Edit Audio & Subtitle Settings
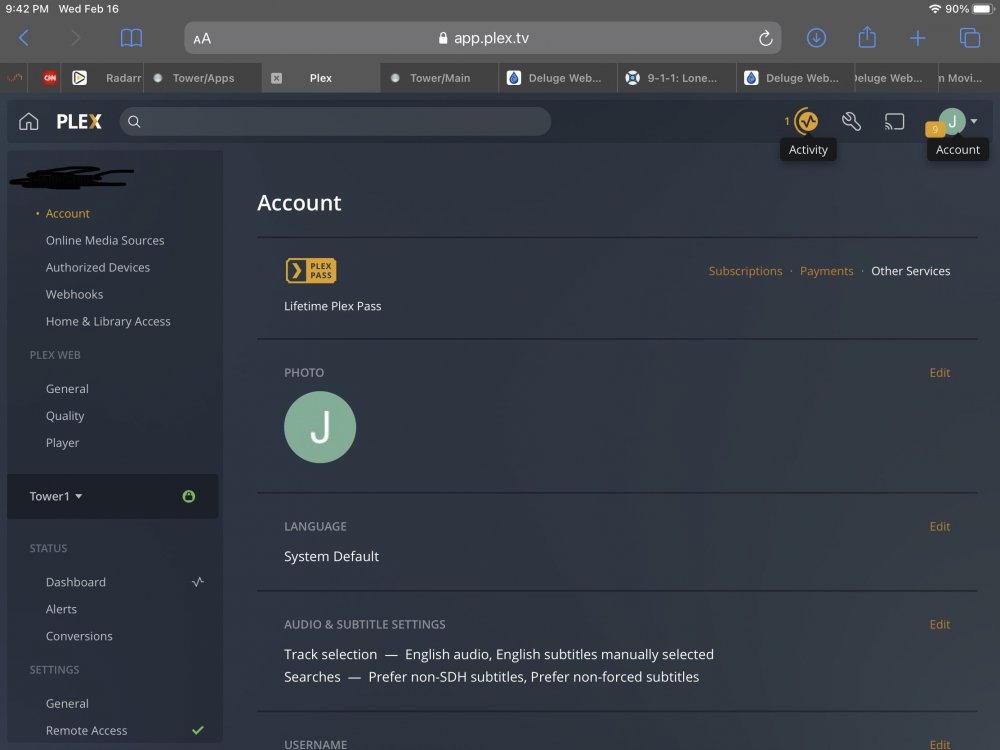 [x=939, y=624]
